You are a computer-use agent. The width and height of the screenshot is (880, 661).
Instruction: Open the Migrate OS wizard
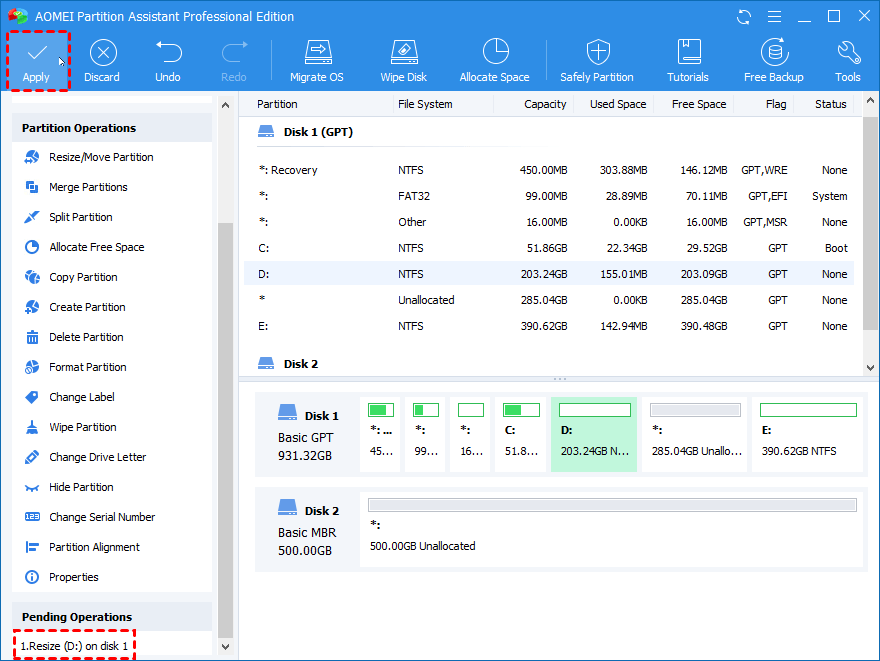pyautogui.click(x=316, y=60)
